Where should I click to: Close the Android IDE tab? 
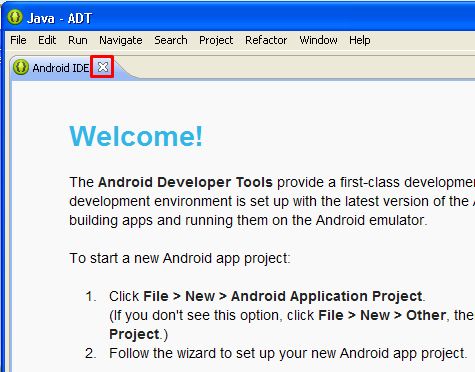tap(103, 67)
